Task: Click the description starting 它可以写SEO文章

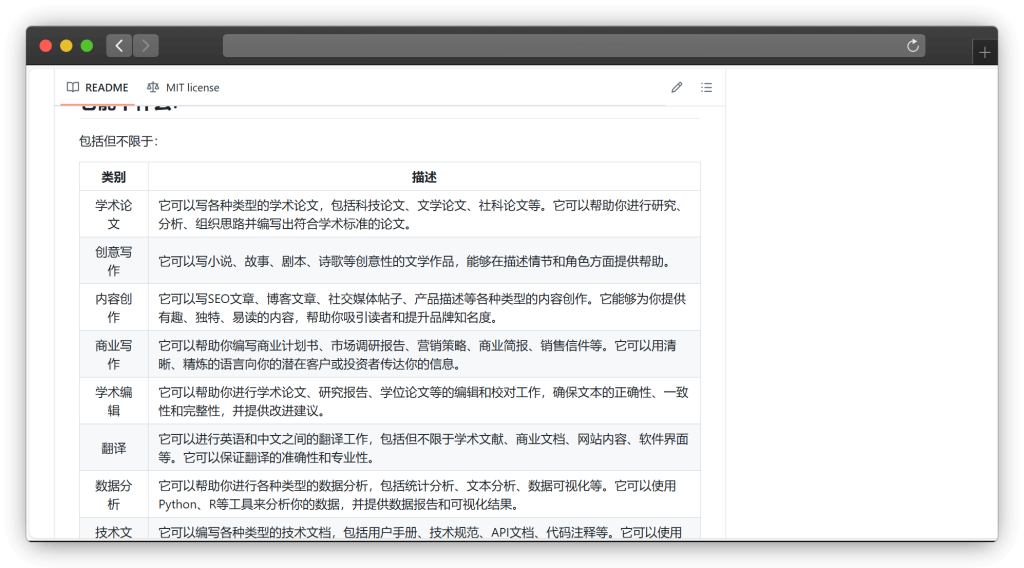Action: click(424, 308)
